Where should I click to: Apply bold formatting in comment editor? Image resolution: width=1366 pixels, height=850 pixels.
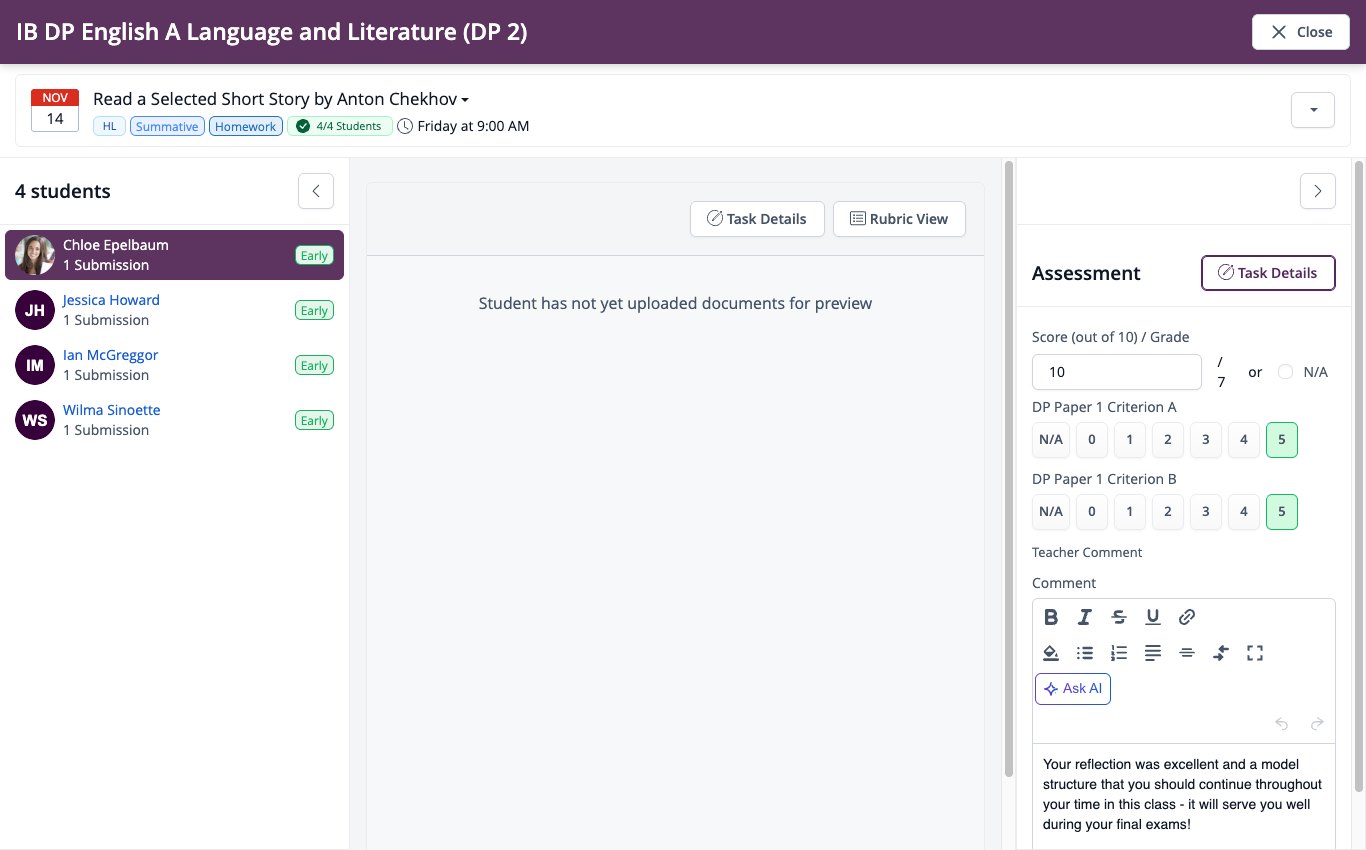click(x=1051, y=617)
